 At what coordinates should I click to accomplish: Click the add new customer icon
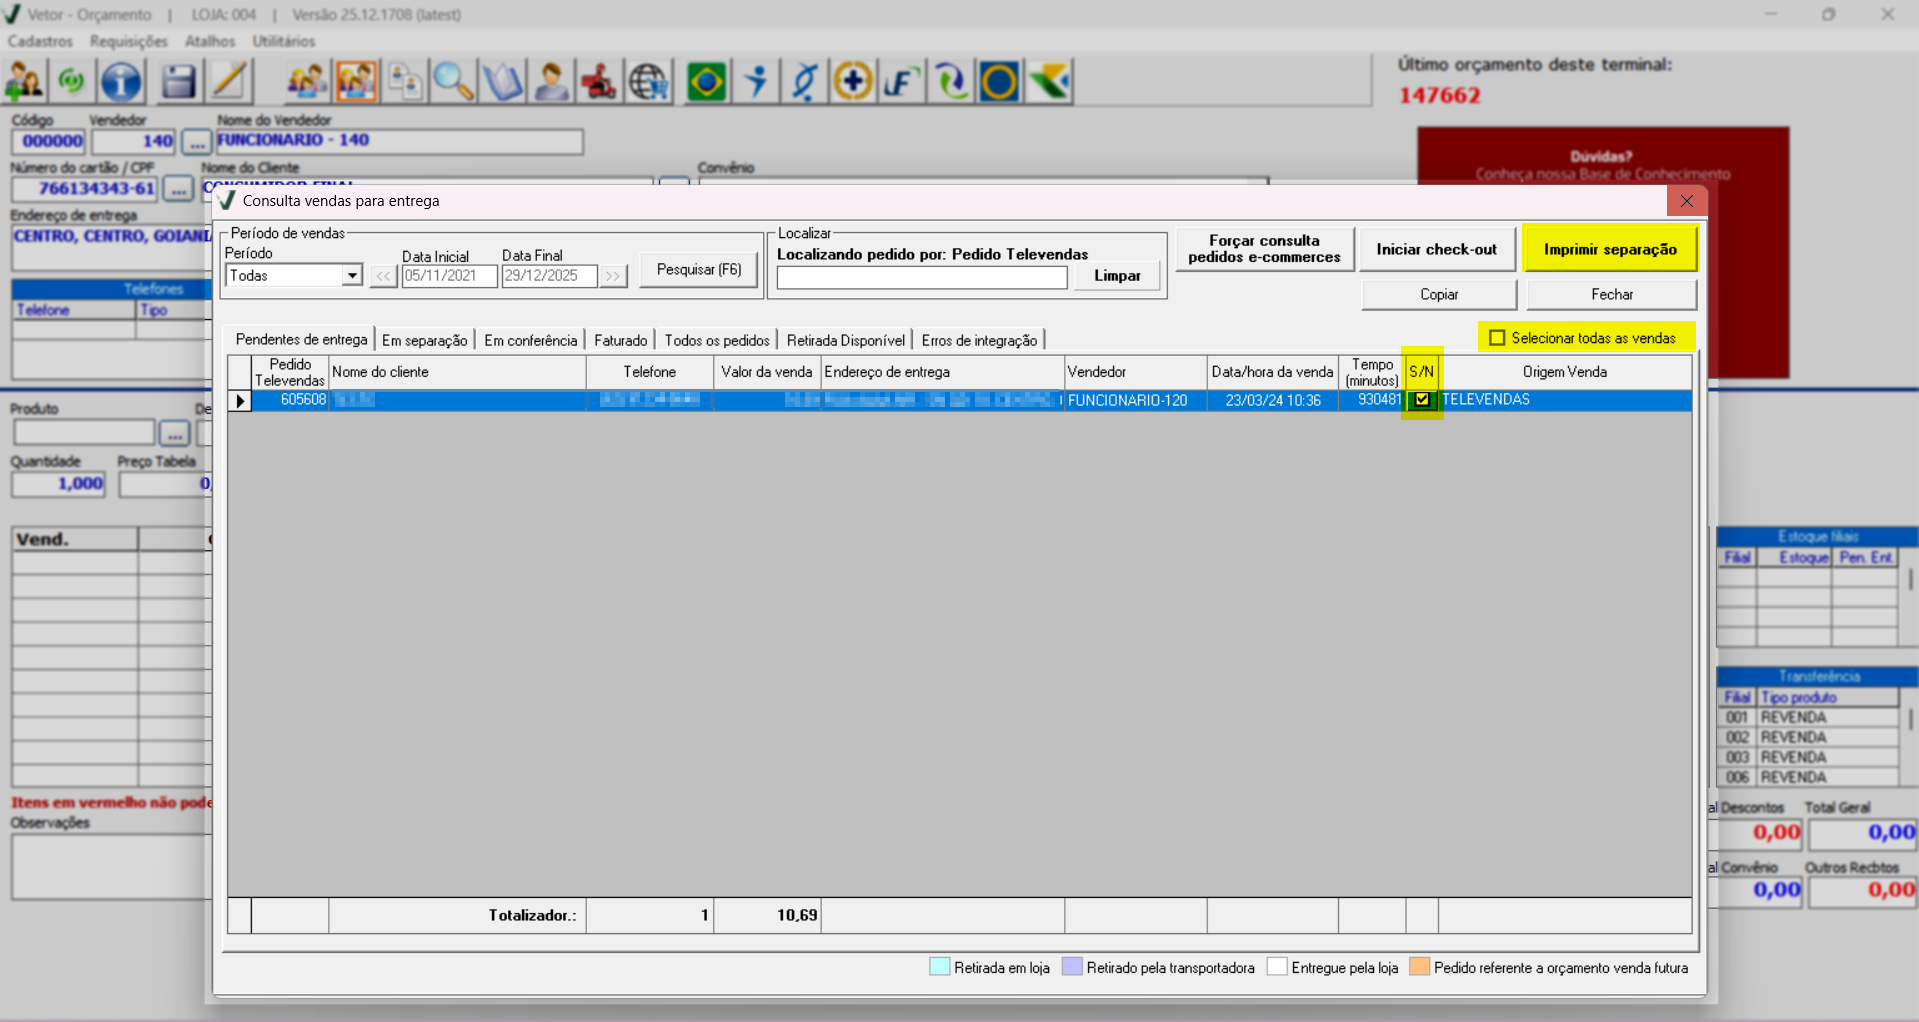tap(24, 81)
